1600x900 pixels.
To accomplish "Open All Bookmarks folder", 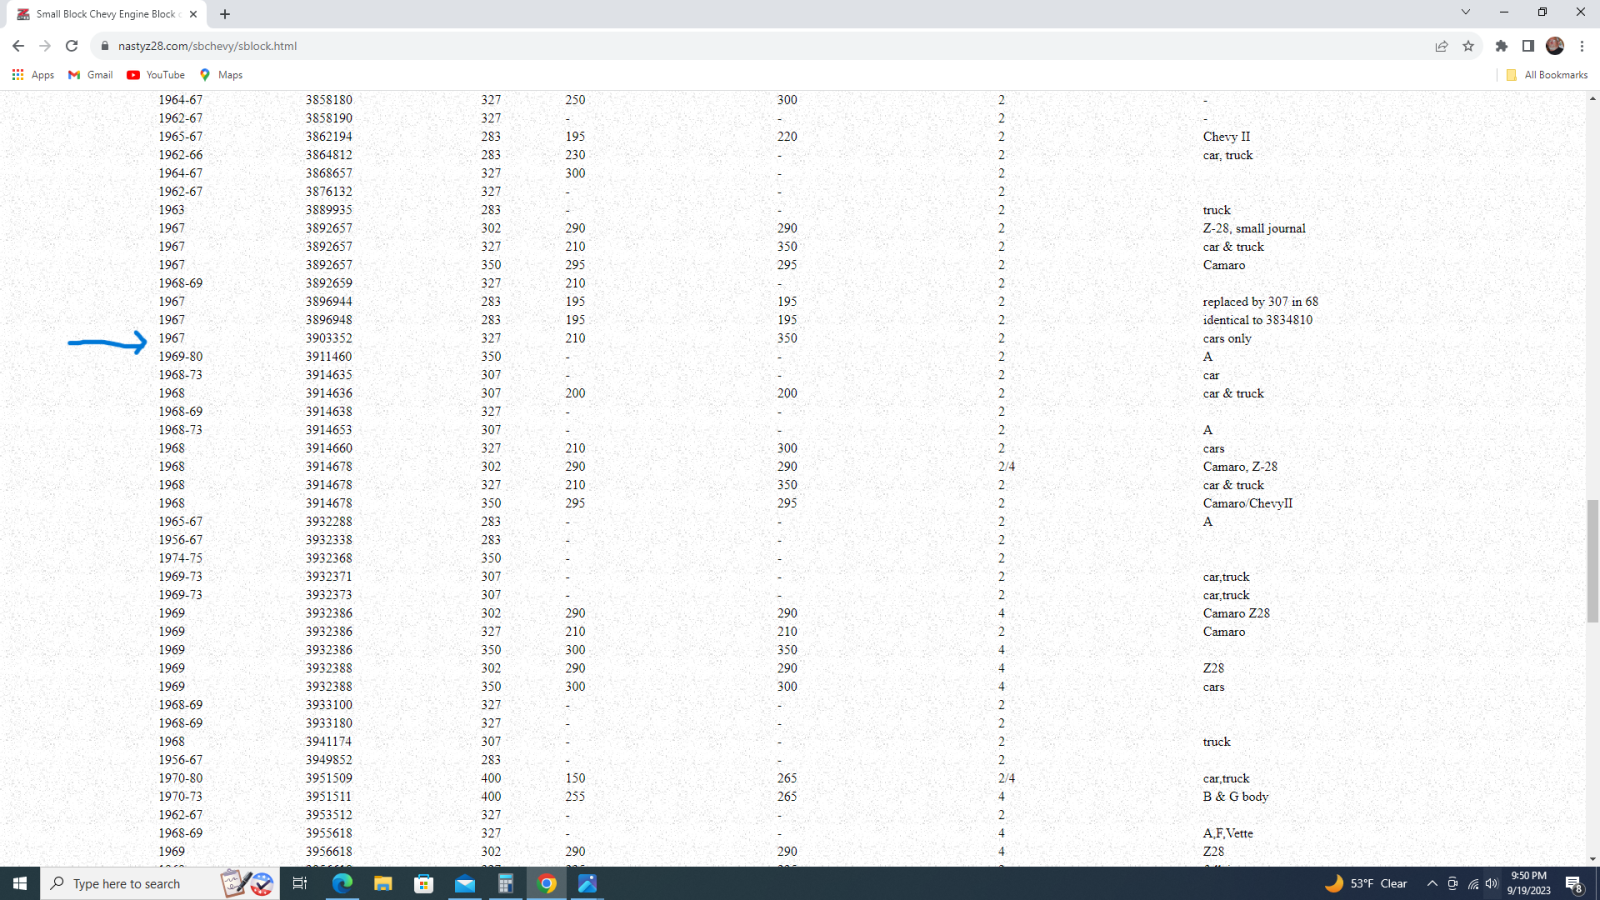I will pos(1547,75).
